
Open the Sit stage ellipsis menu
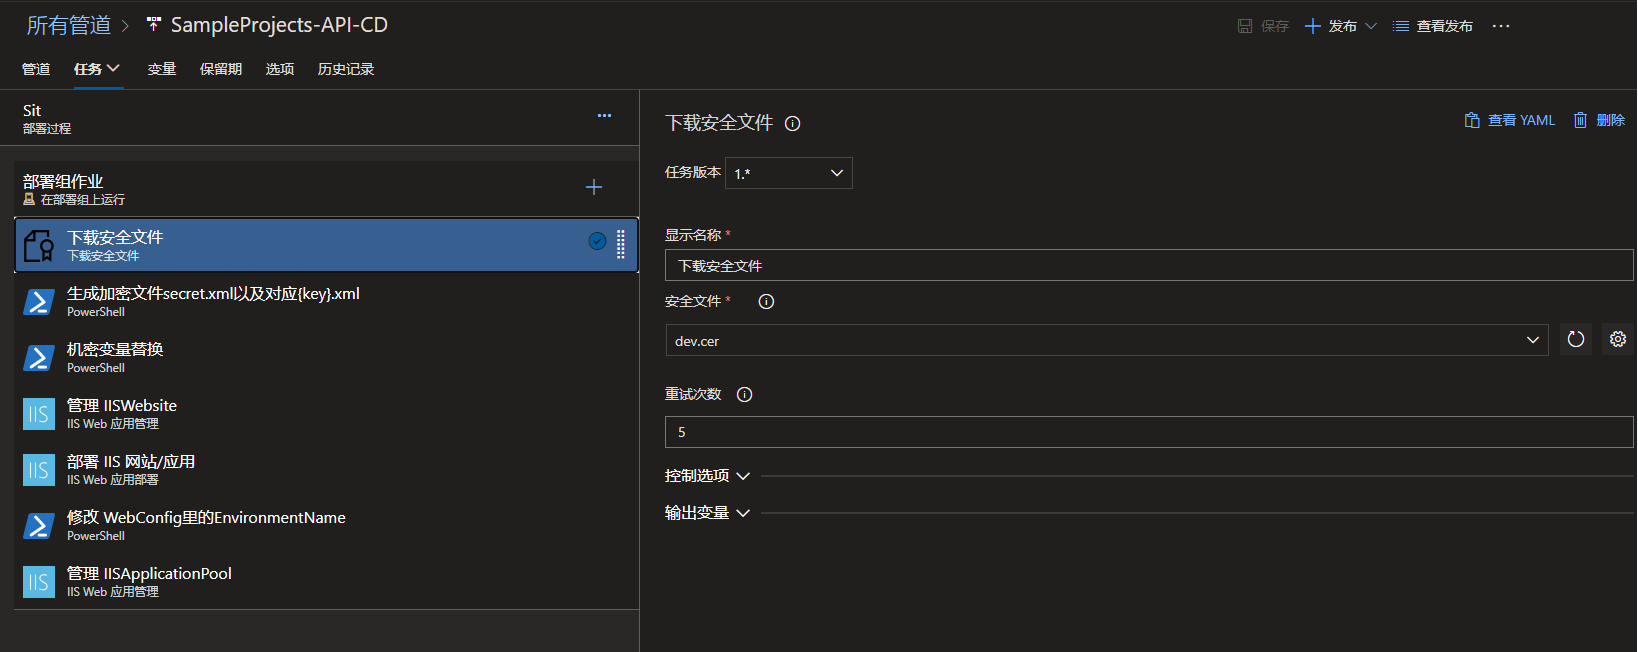[604, 116]
